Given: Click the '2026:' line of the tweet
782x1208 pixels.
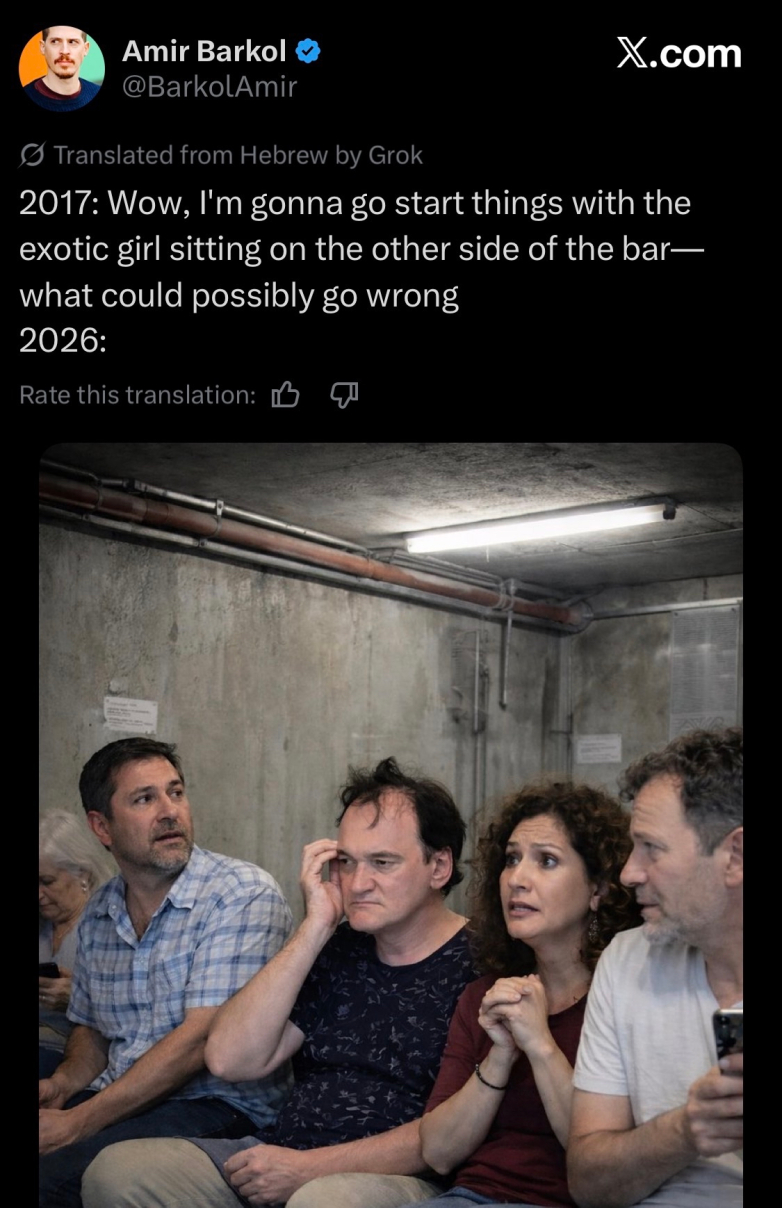Looking at the screenshot, I should tap(63, 341).
